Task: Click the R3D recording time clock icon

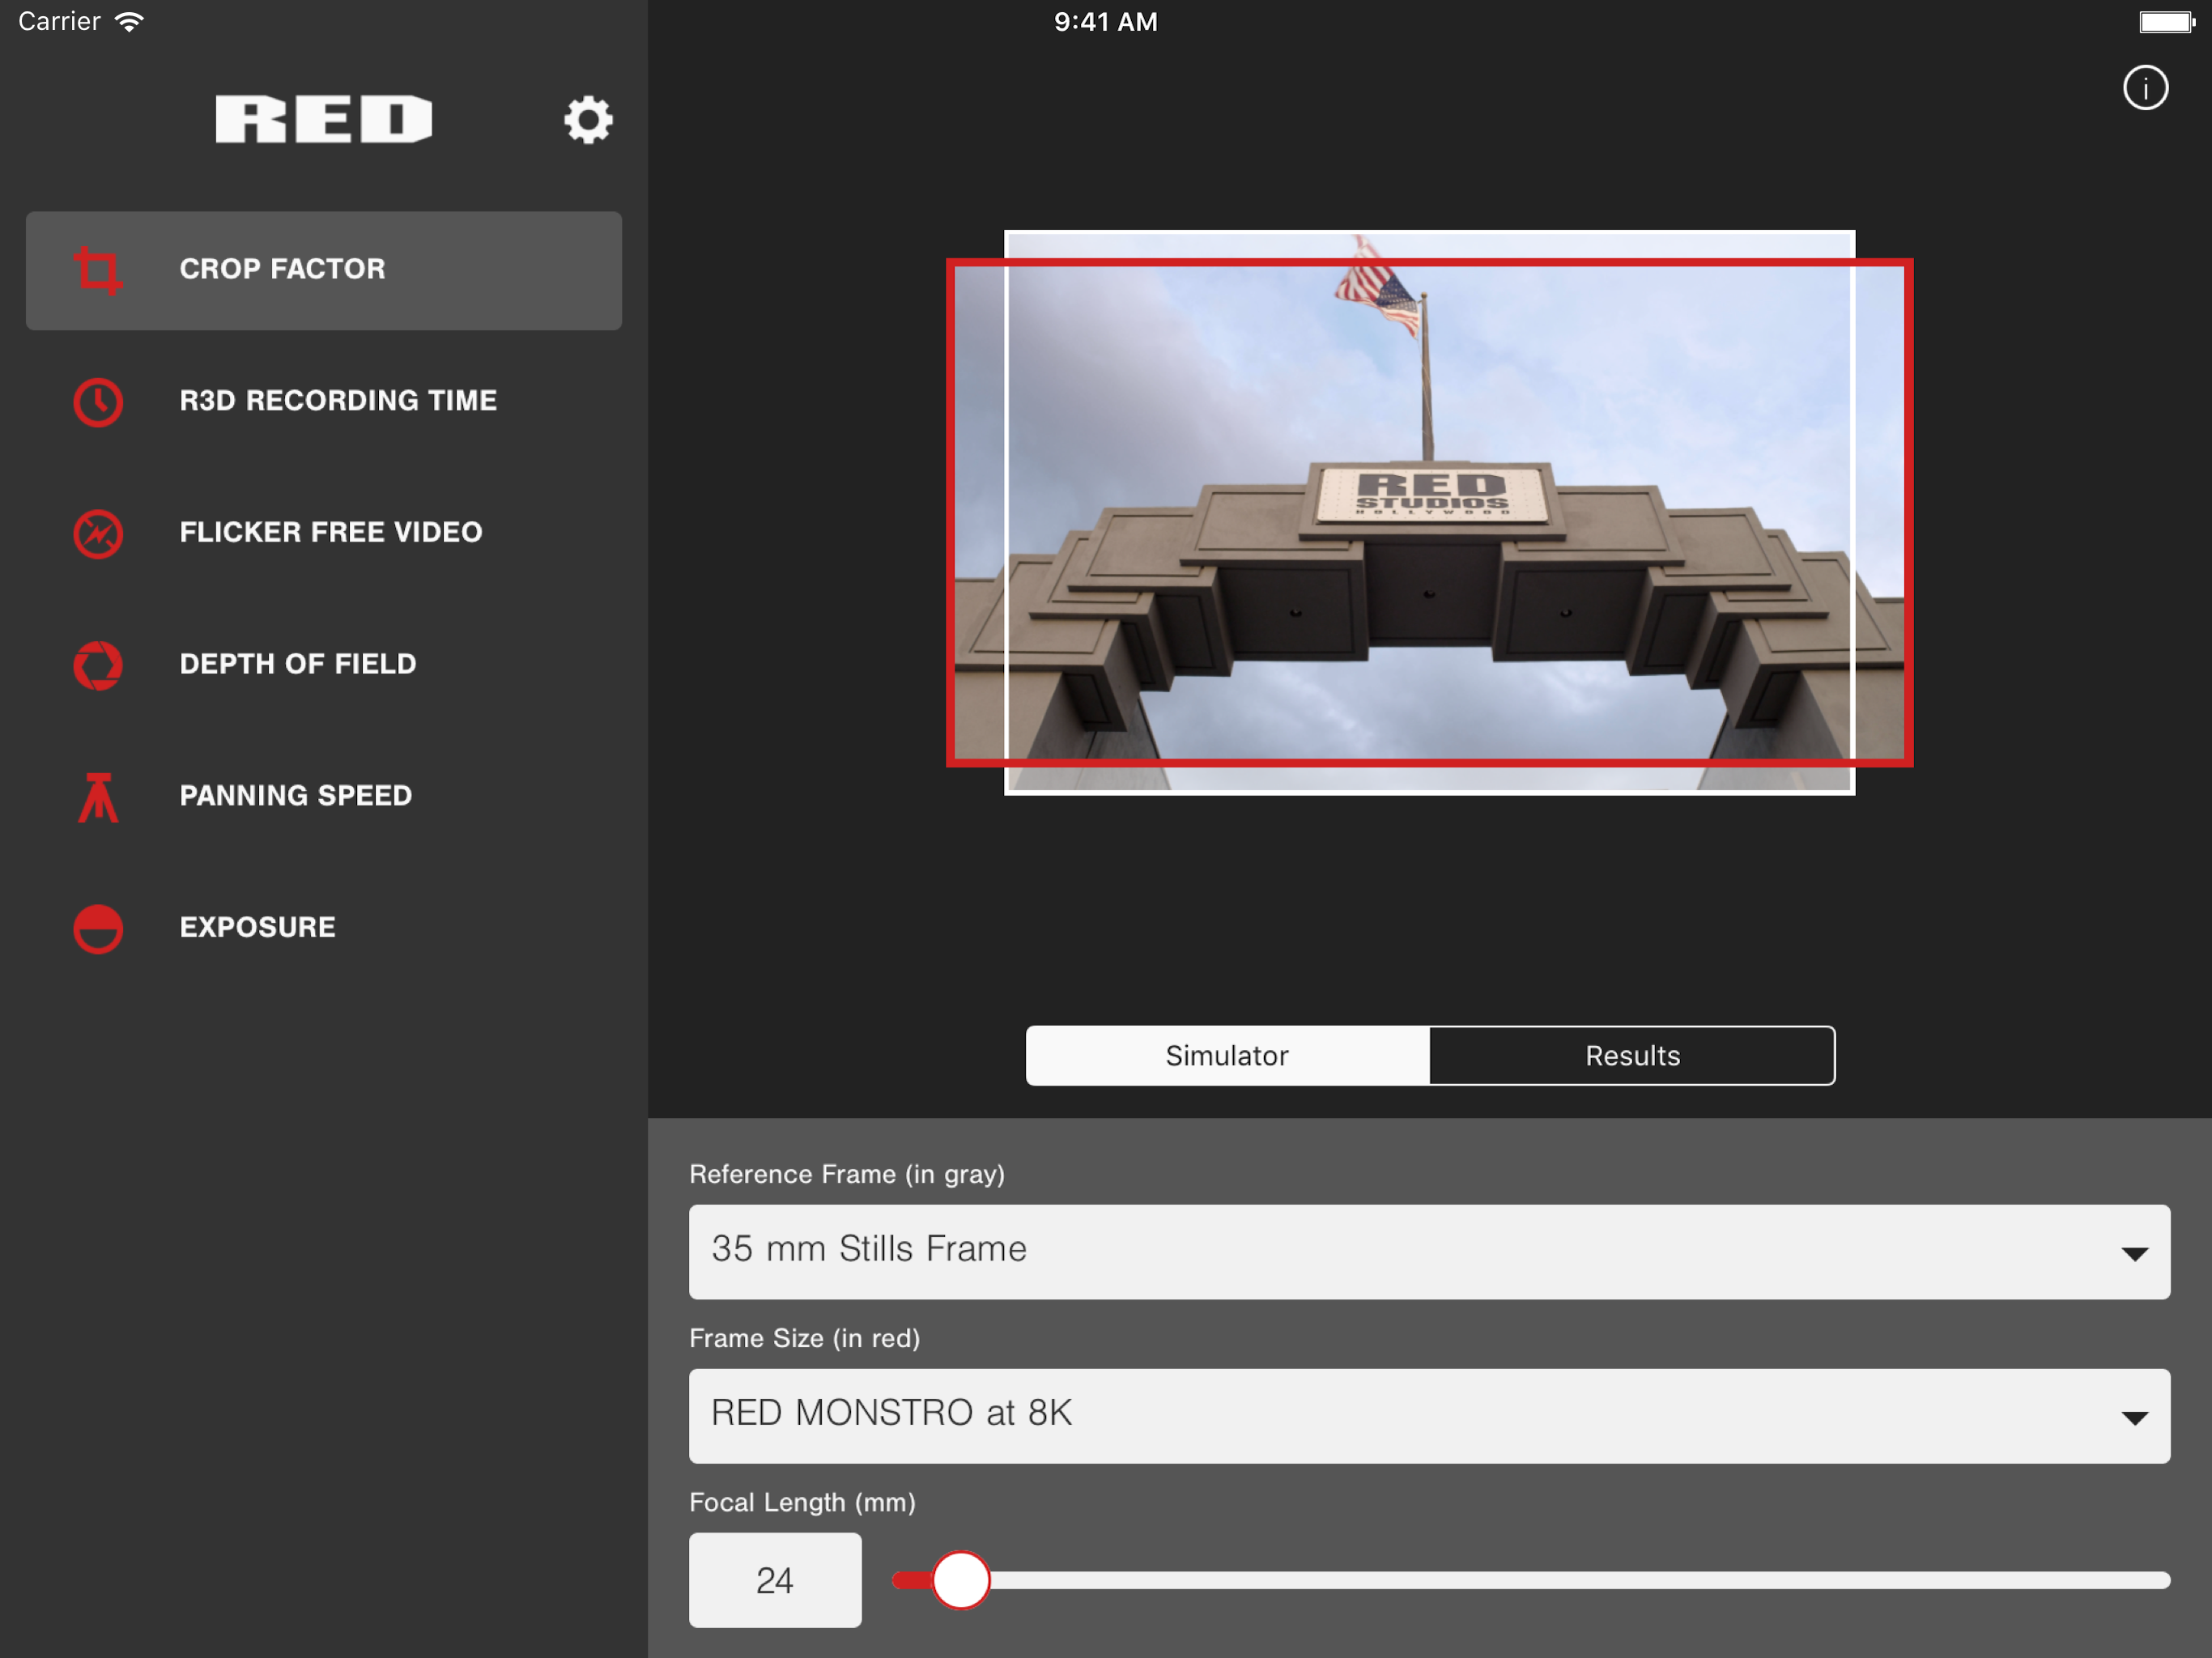Action: coord(98,402)
